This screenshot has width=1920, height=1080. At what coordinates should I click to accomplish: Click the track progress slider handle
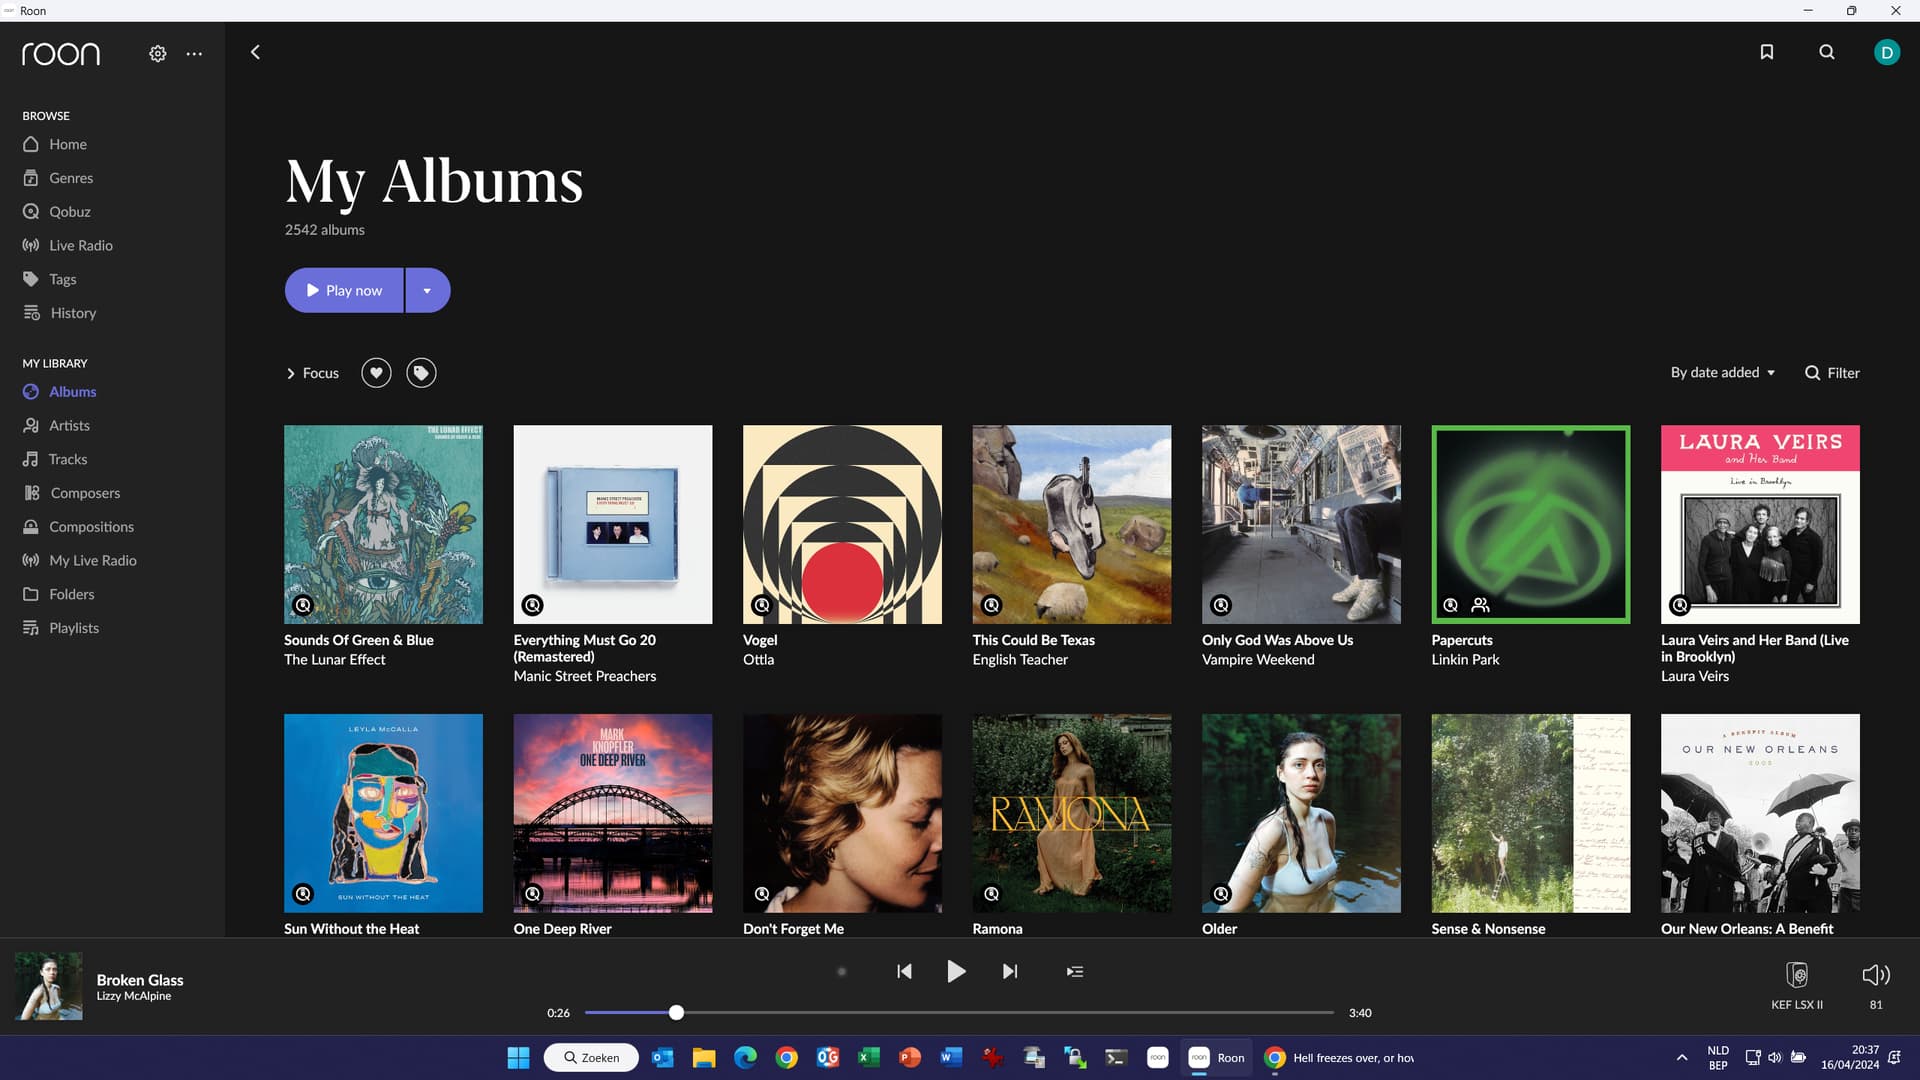677,1013
